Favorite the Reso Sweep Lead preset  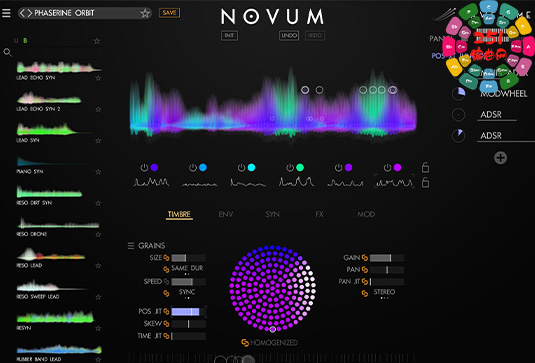[98, 297]
